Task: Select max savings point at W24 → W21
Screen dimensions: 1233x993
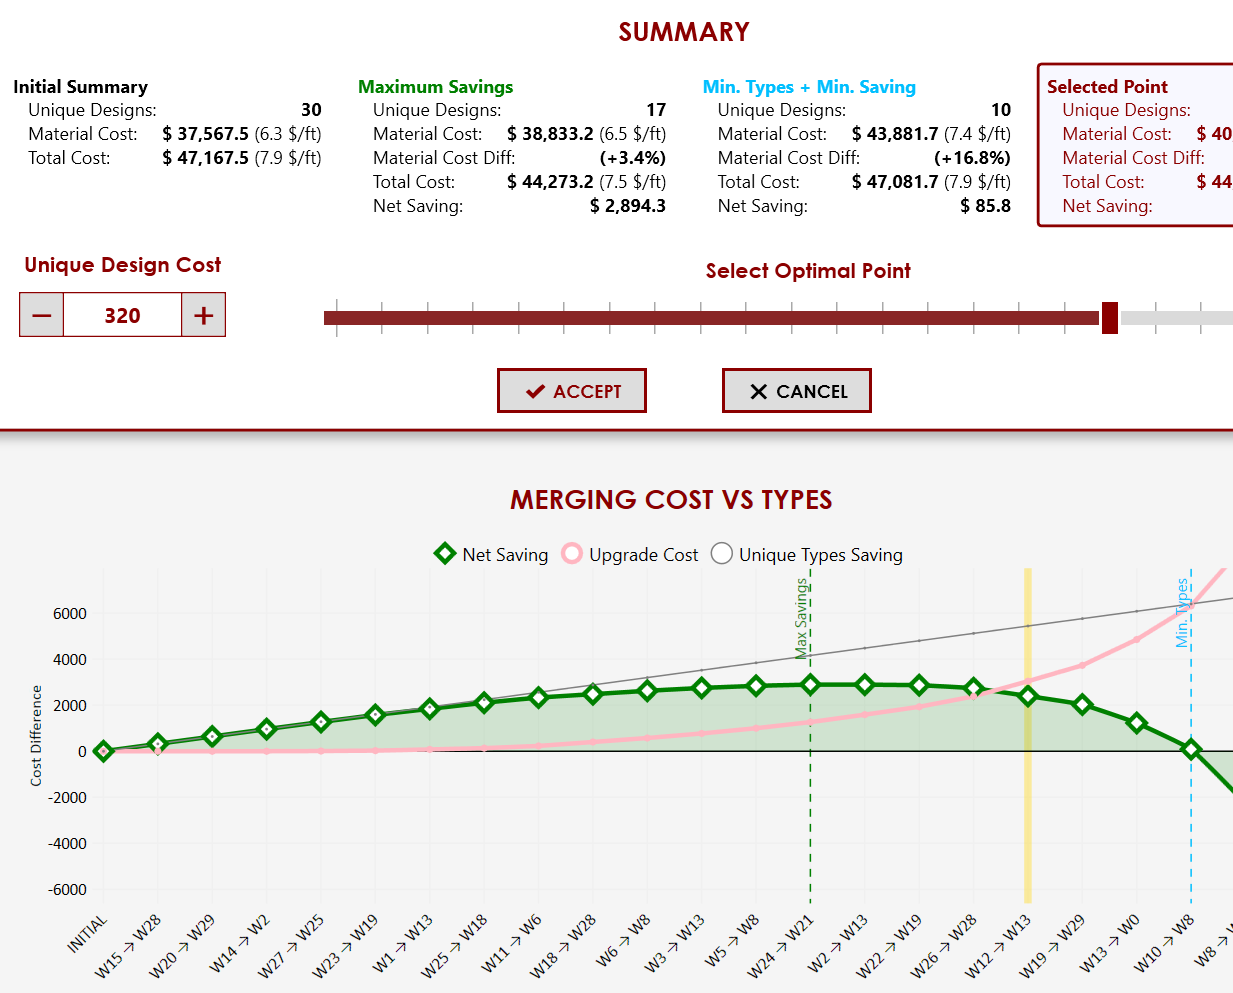Action: click(x=811, y=684)
